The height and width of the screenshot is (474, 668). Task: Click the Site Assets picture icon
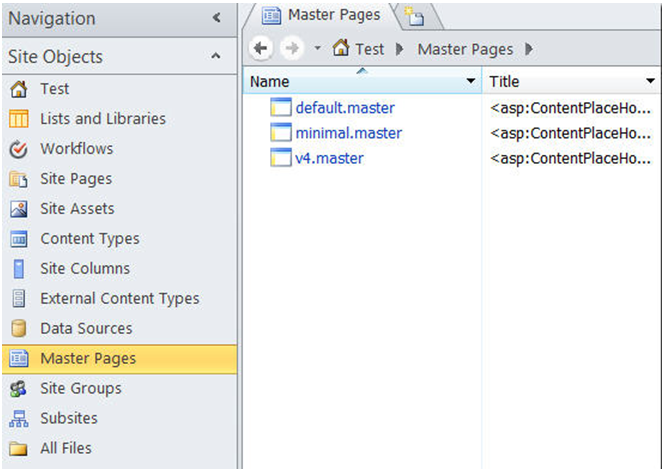pos(18,209)
